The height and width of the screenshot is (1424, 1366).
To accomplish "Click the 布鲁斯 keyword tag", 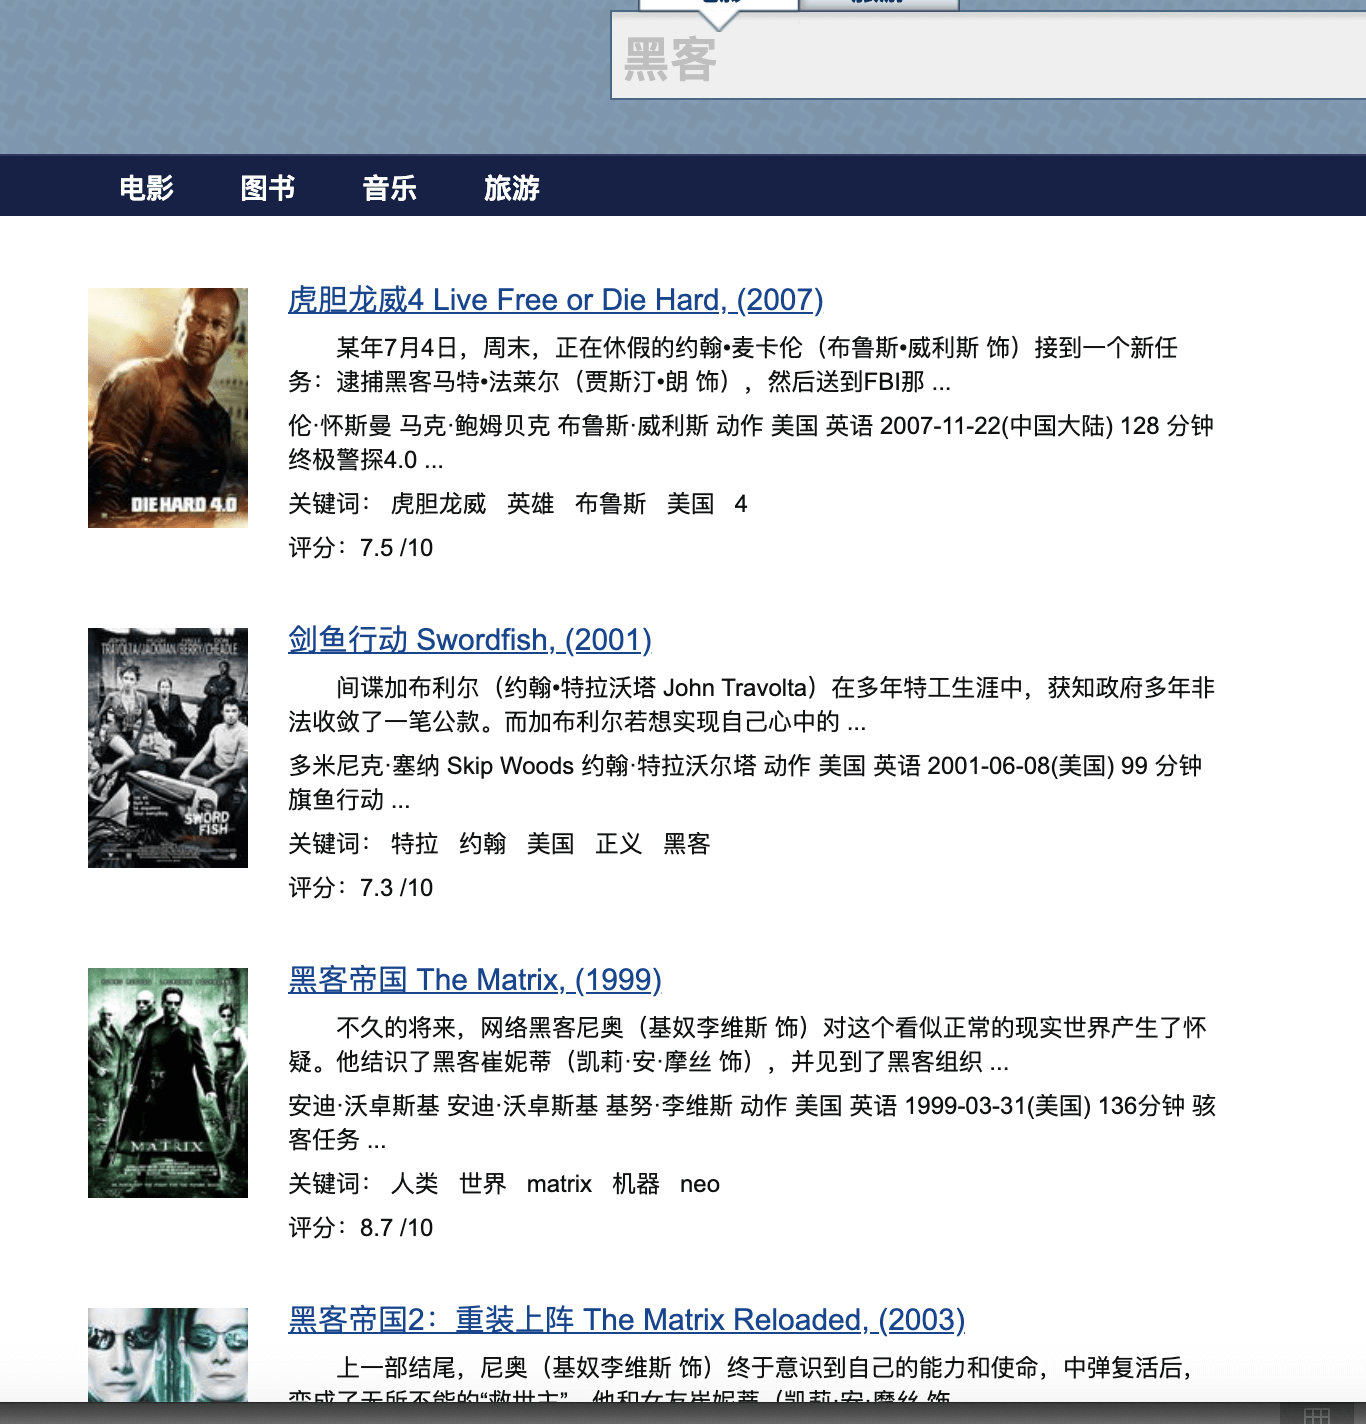I will point(610,504).
